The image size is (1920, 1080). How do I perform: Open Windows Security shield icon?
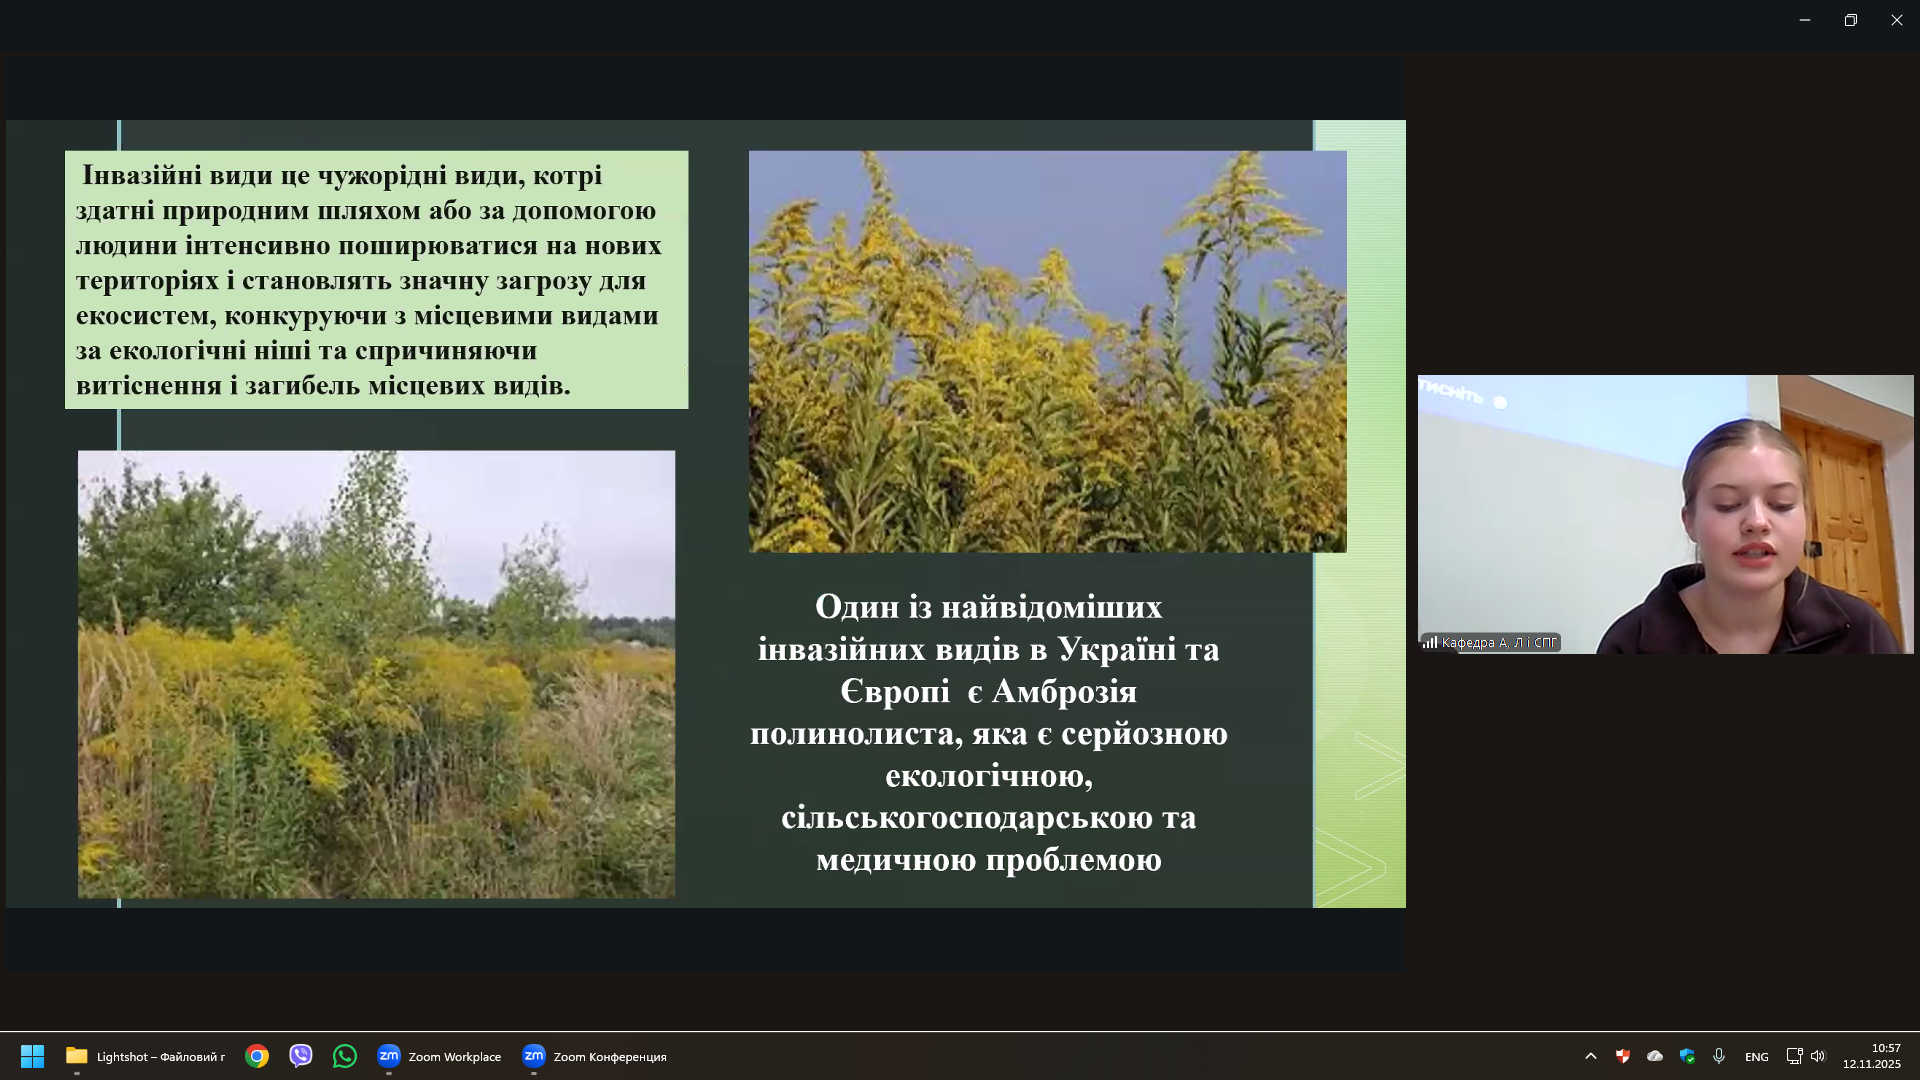pos(1687,1056)
